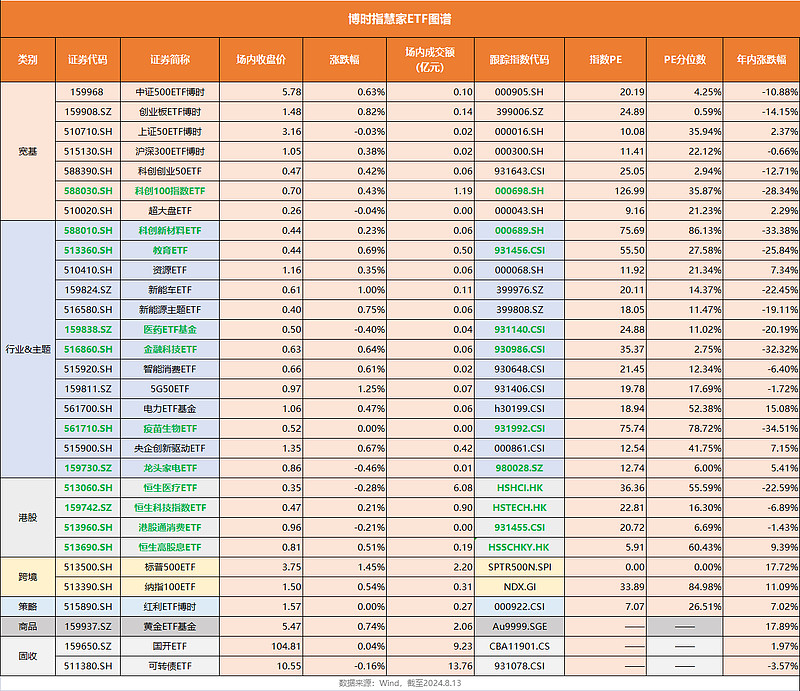Click the green name 恒生医疗ETF
Viewport: 800px width, 691px height.
coord(170,488)
